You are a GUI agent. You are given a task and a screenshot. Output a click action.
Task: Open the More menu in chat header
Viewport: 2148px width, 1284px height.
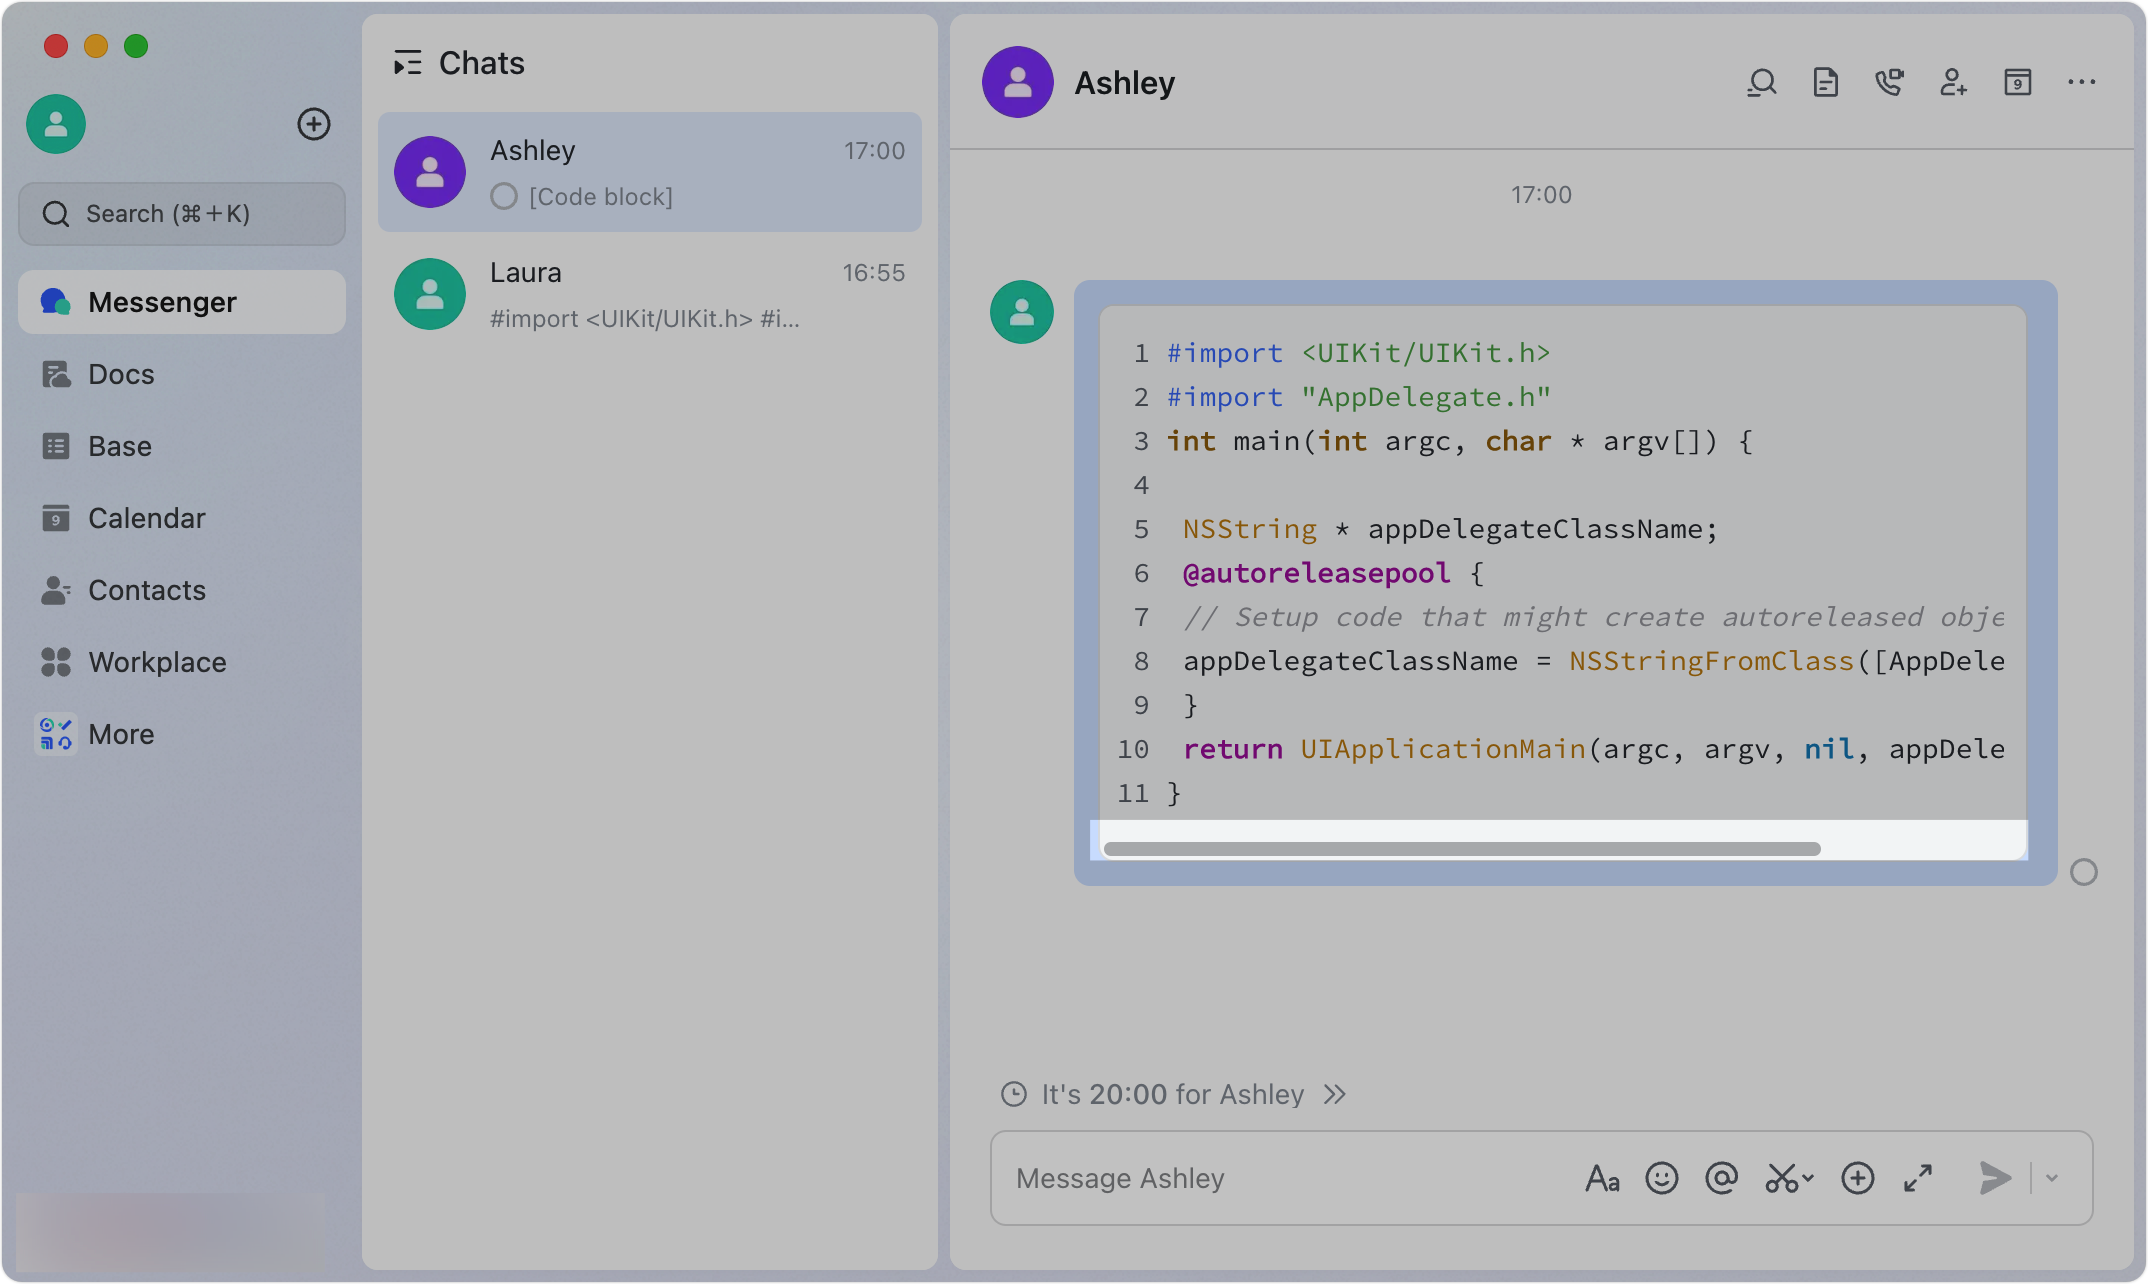pos(2081,83)
